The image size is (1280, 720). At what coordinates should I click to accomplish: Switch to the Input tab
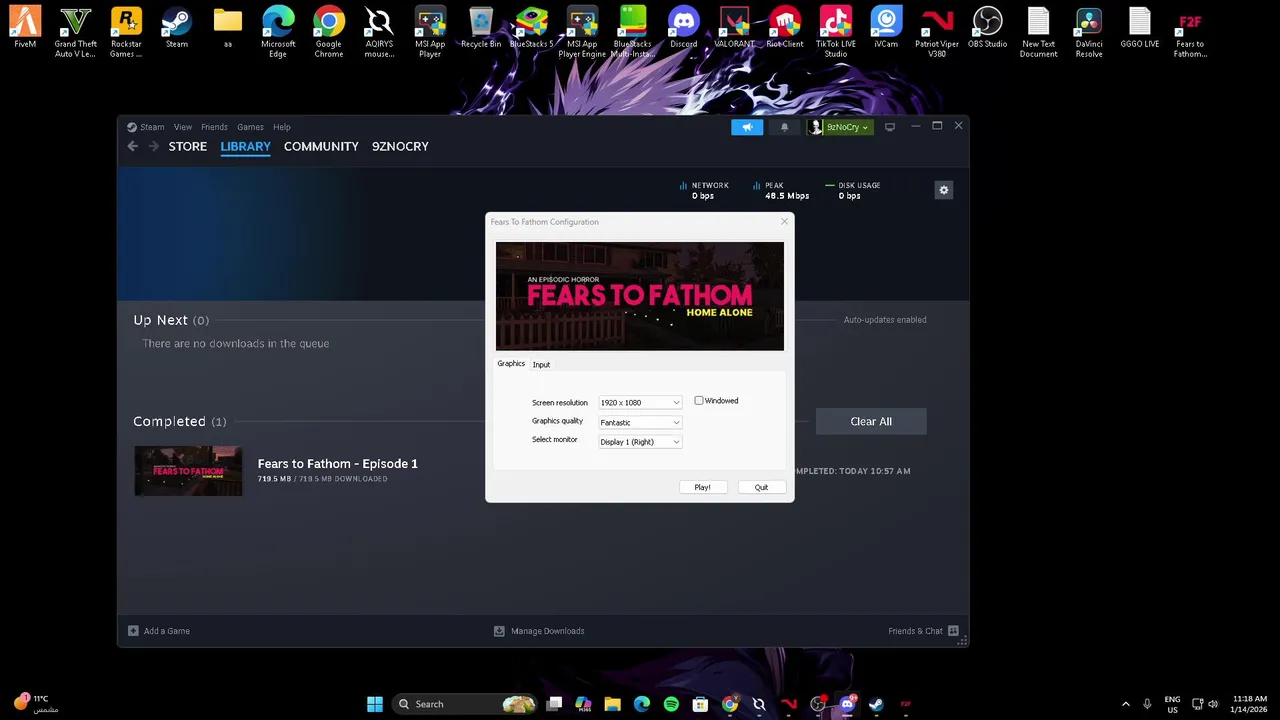click(541, 364)
